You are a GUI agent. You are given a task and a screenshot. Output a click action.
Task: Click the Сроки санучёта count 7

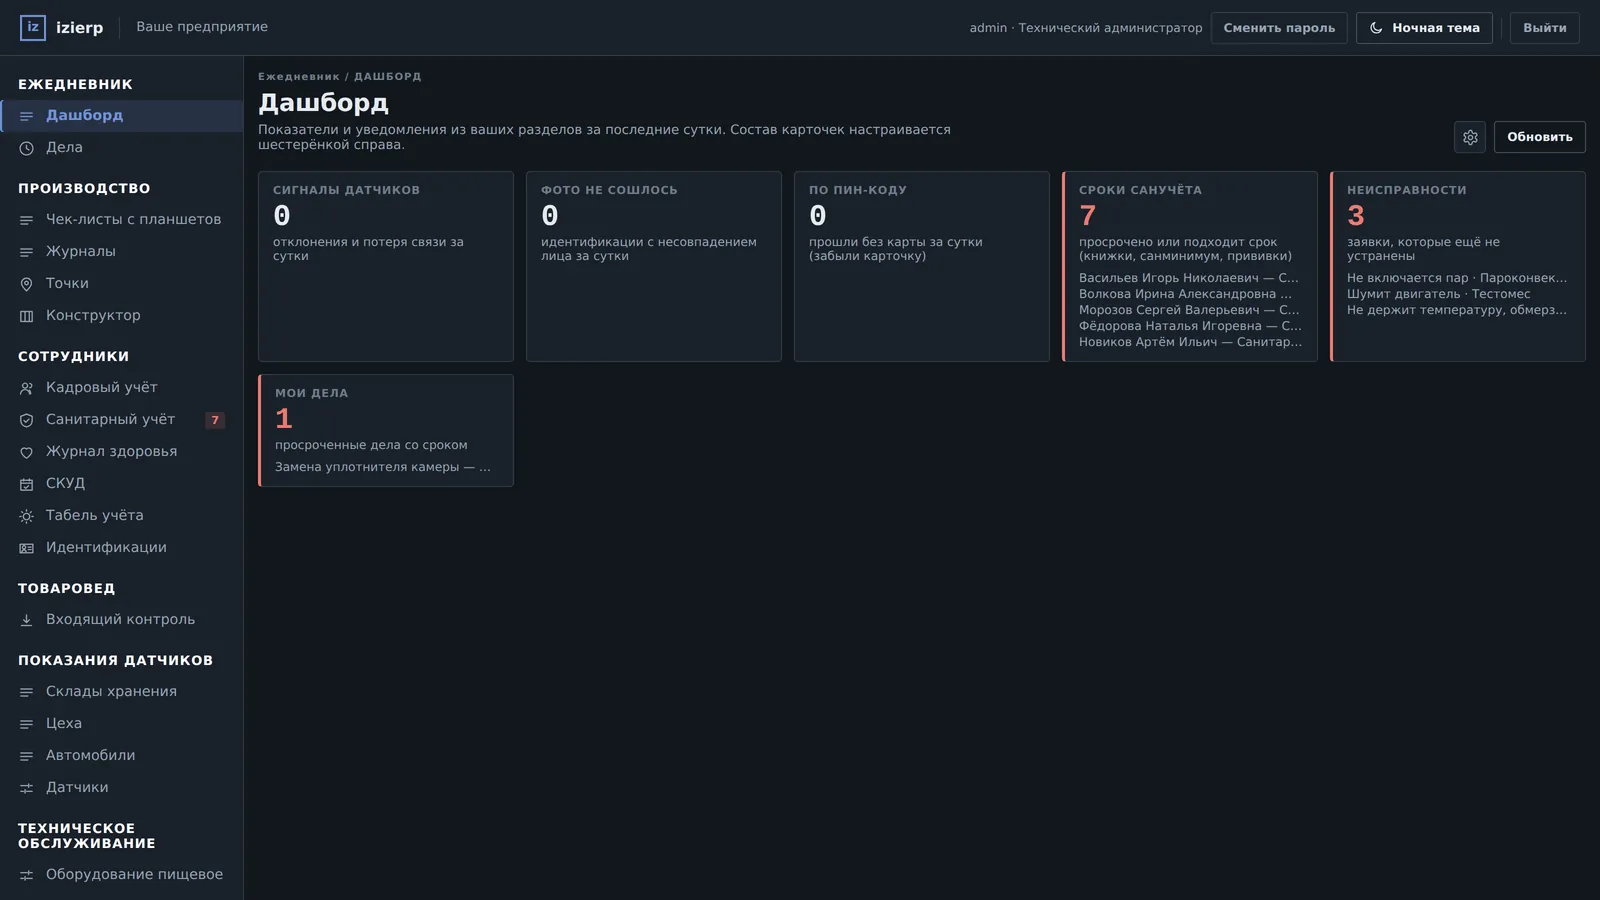tap(1088, 216)
